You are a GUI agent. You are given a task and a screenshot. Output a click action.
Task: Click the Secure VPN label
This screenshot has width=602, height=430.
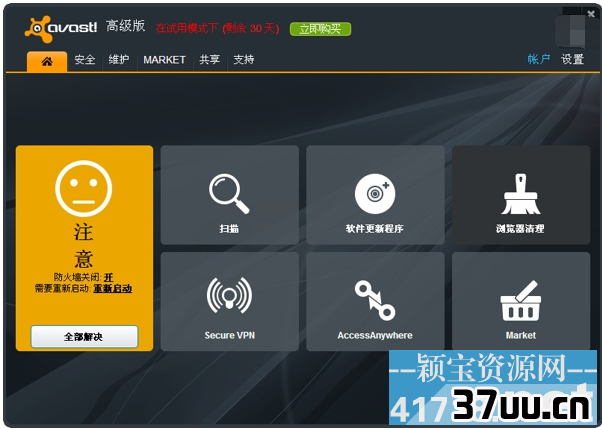click(230, 335)
